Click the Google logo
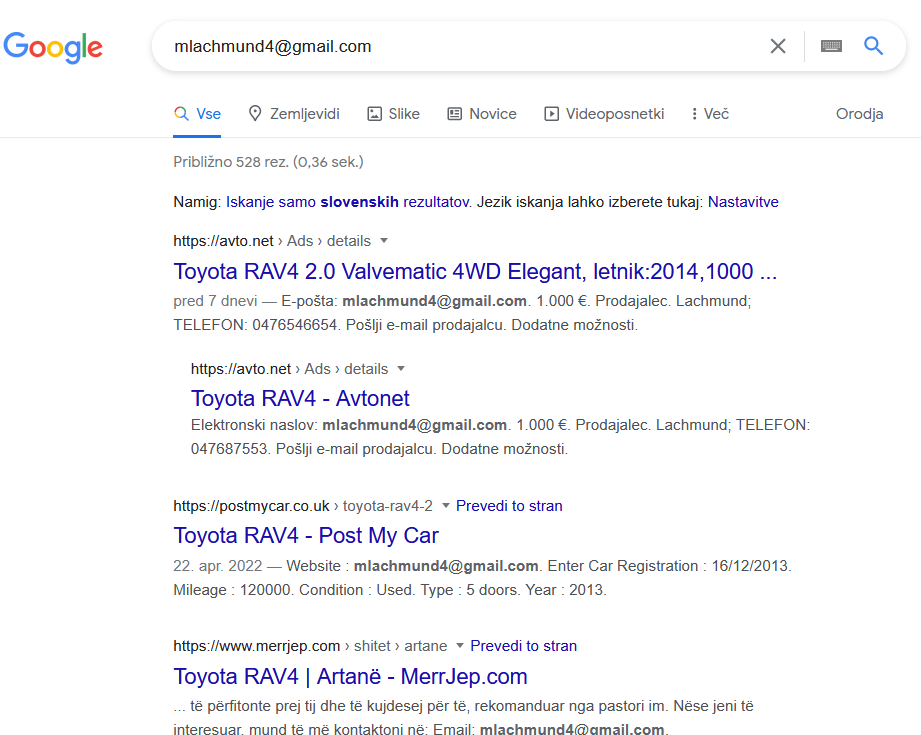The height and width of the screenshot is (735, 921). pyautogui.click(x=53, y=47)
